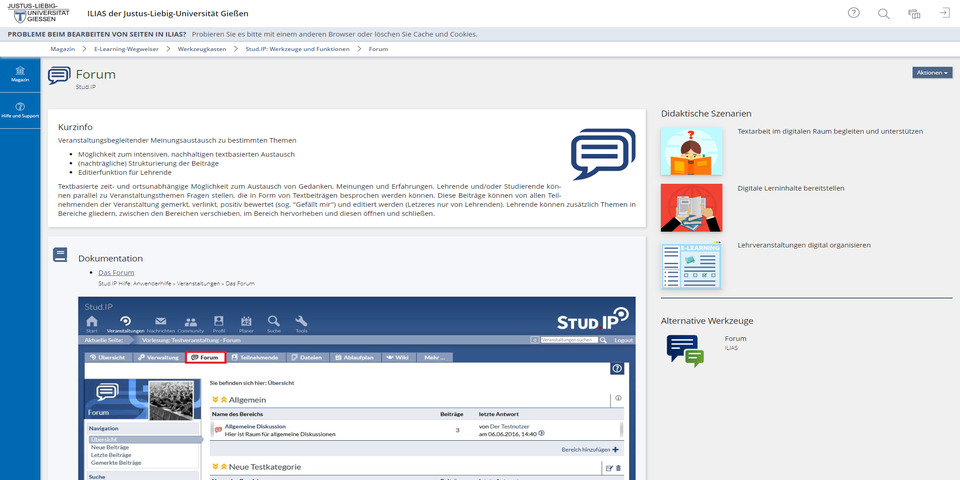960x480 pixels.
Task: Open Stud.IP: Werkzeuge und Funktionen breadcrumb
Action: (297, 49)
